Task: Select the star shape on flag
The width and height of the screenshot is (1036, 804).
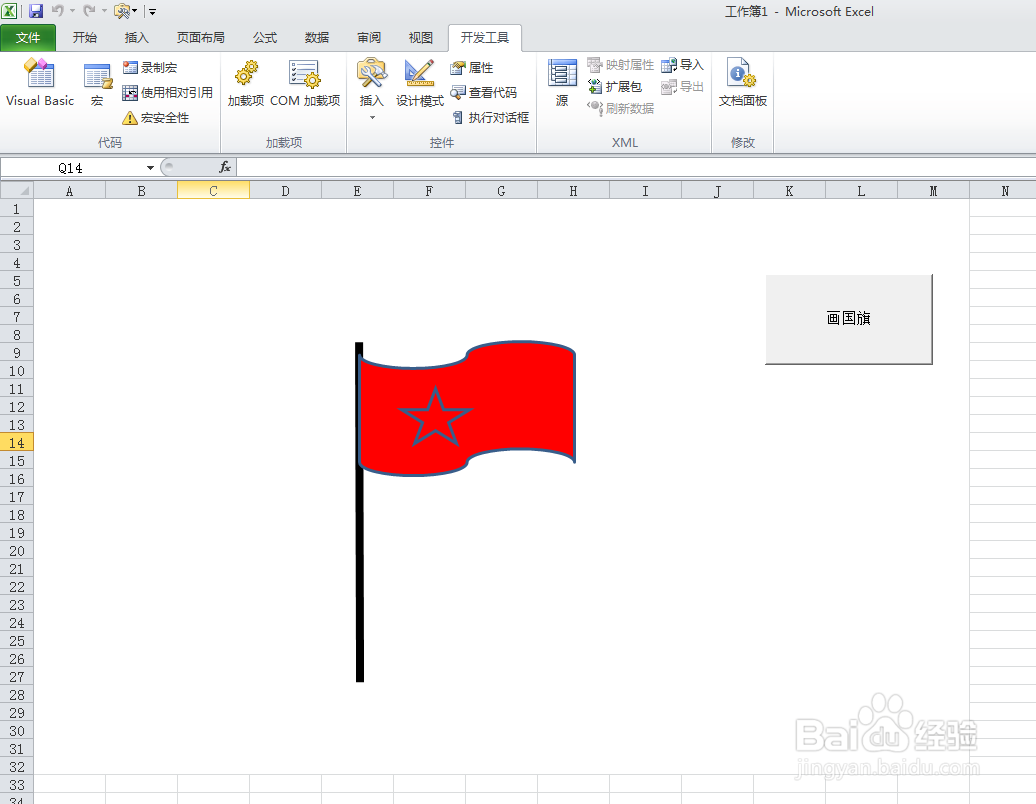Action: [435, 417]
